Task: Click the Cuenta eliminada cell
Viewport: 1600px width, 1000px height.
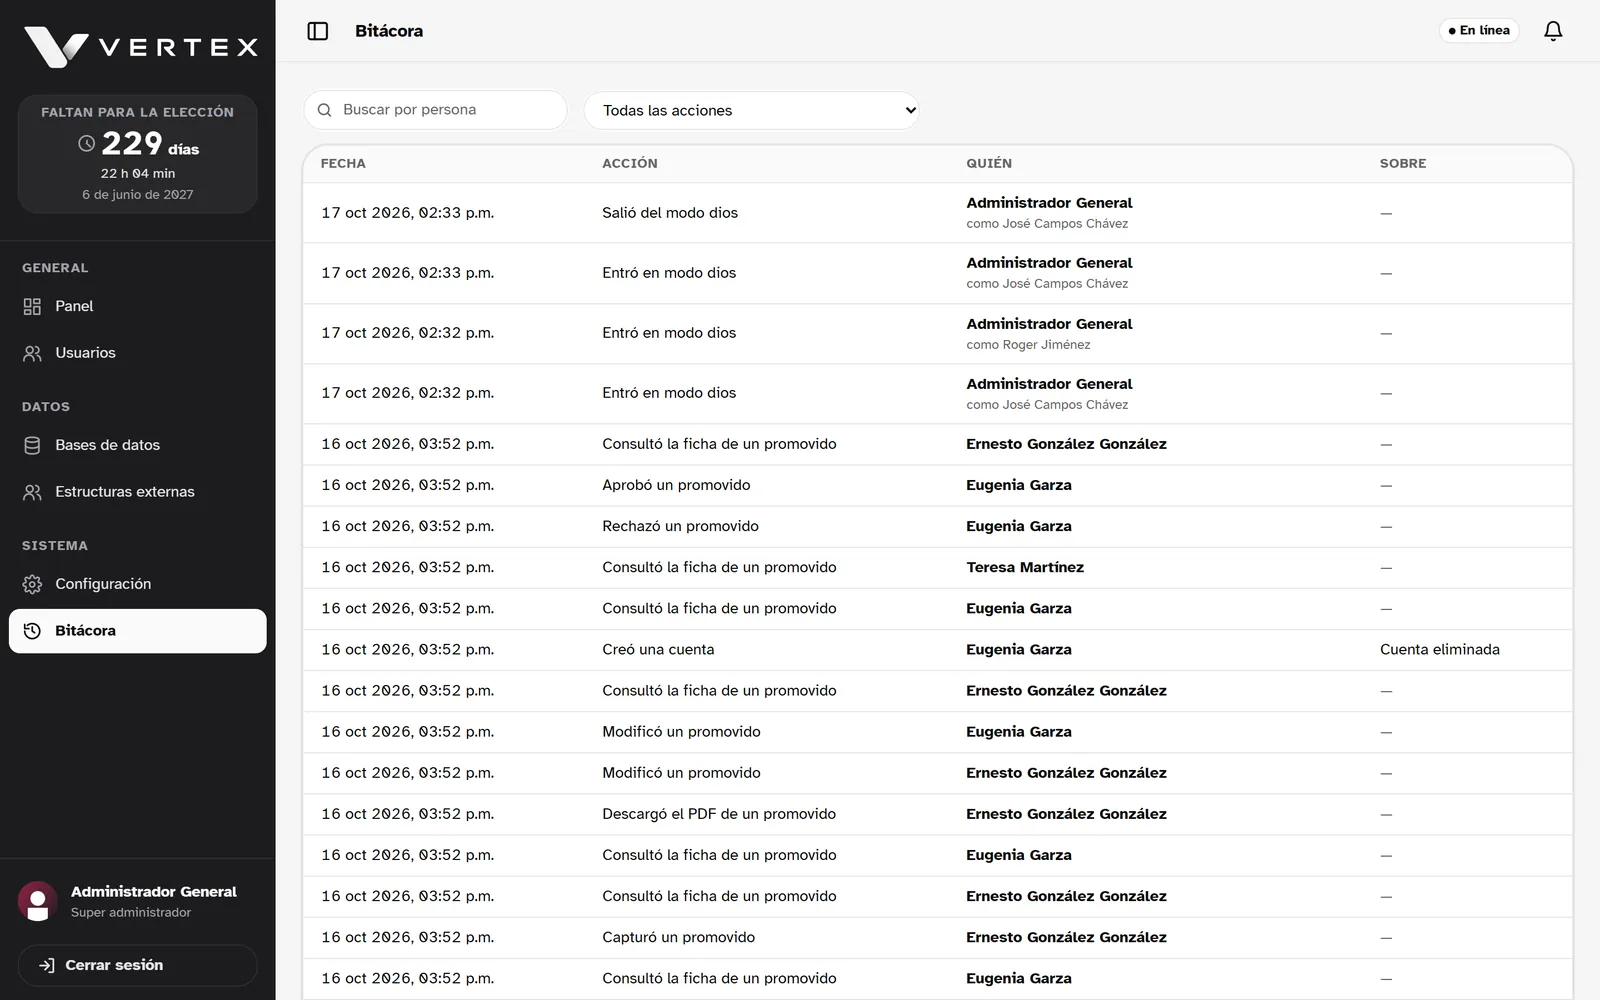Action: [1440, 650]
